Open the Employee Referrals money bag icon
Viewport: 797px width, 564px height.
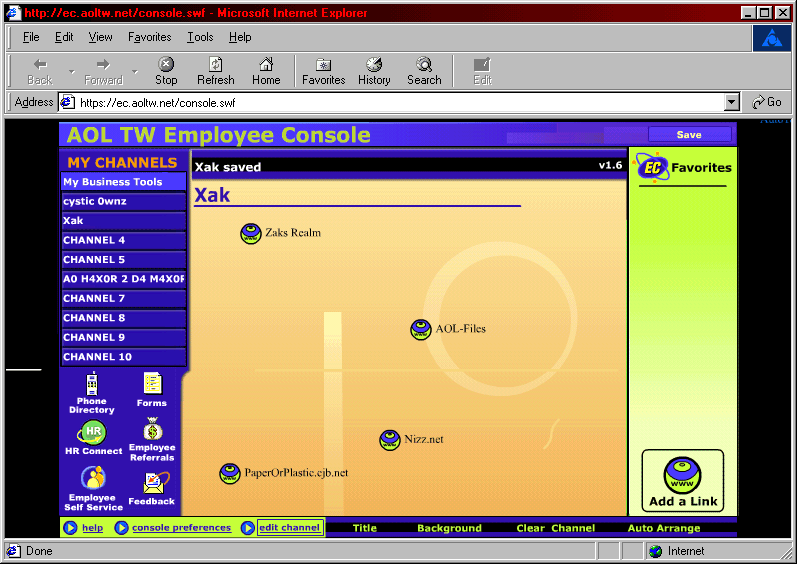[152, 429]
